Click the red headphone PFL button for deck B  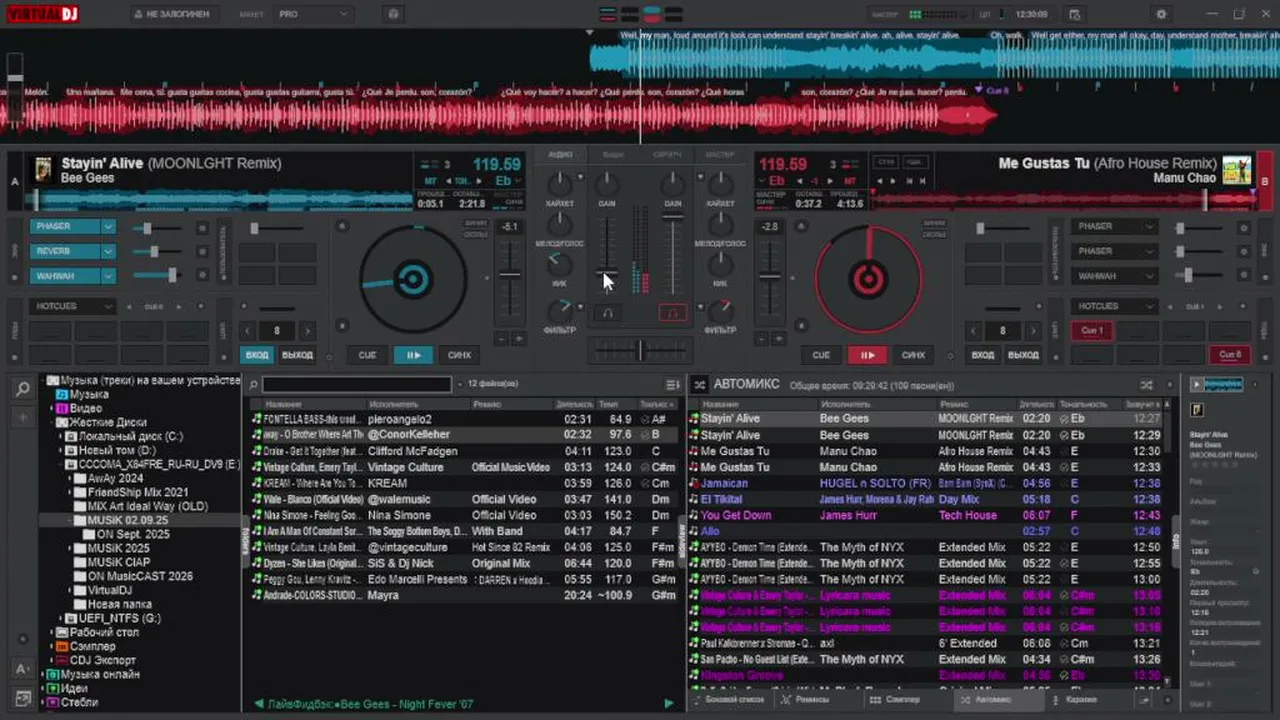673,313
